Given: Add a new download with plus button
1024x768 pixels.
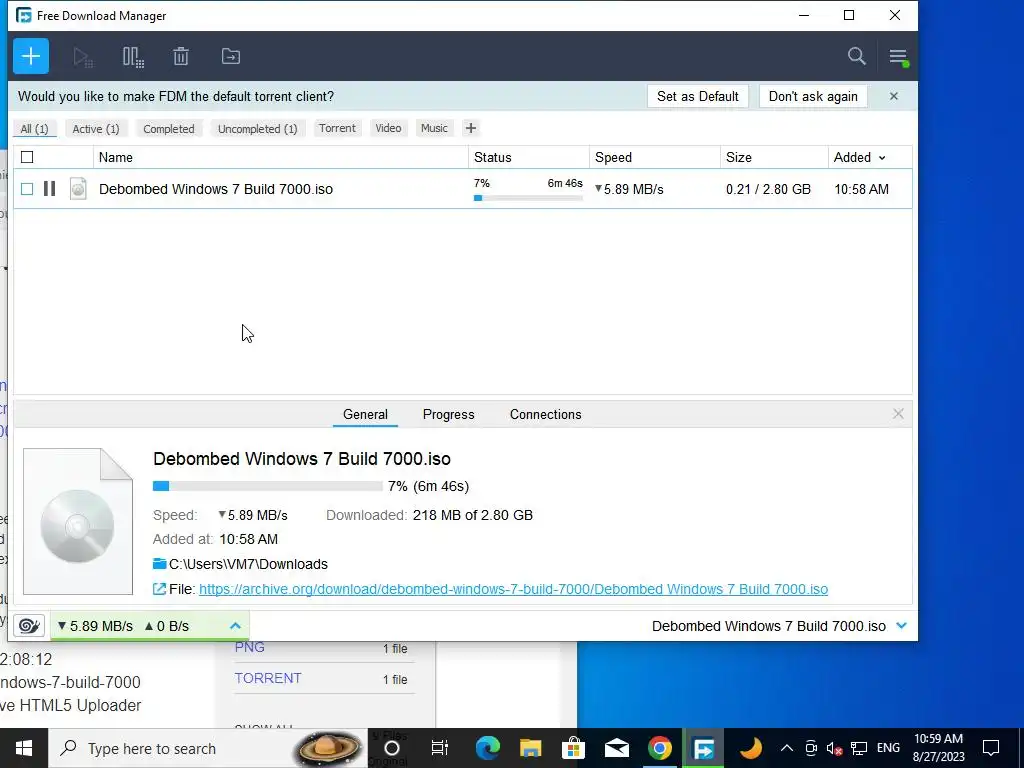Looking at the screenshot, I should [x=31, y=56].
